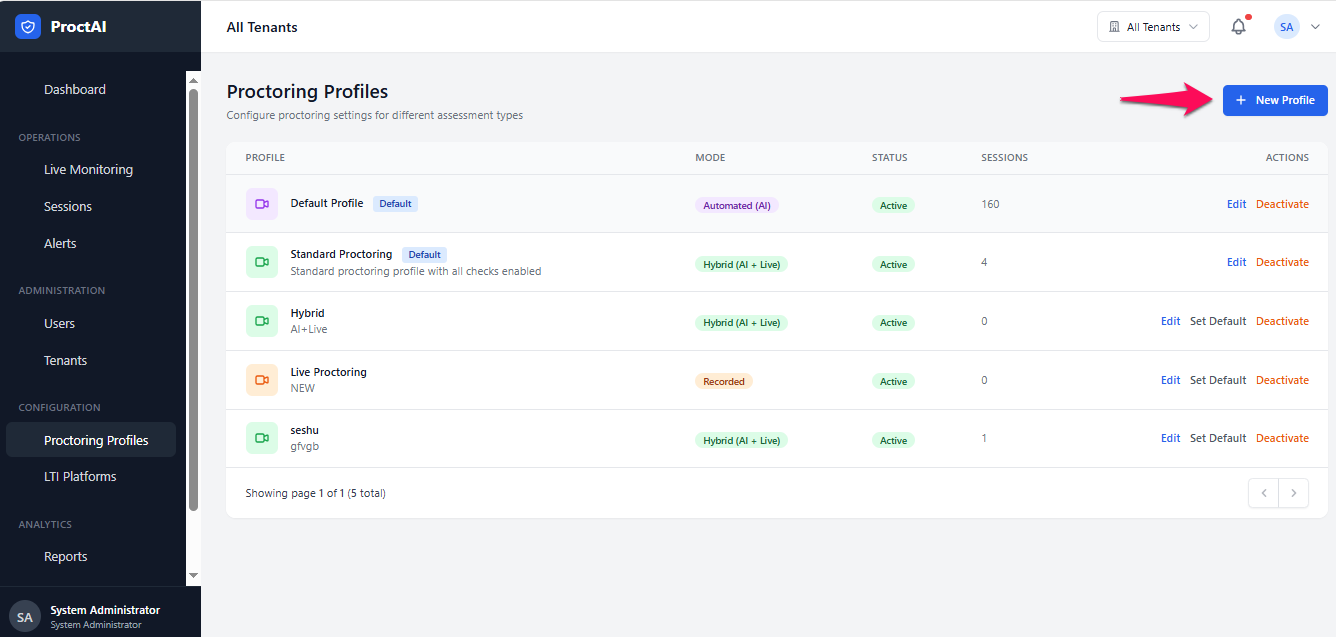
Task: Edit the seshu profile
Action: pos(1170,438)
